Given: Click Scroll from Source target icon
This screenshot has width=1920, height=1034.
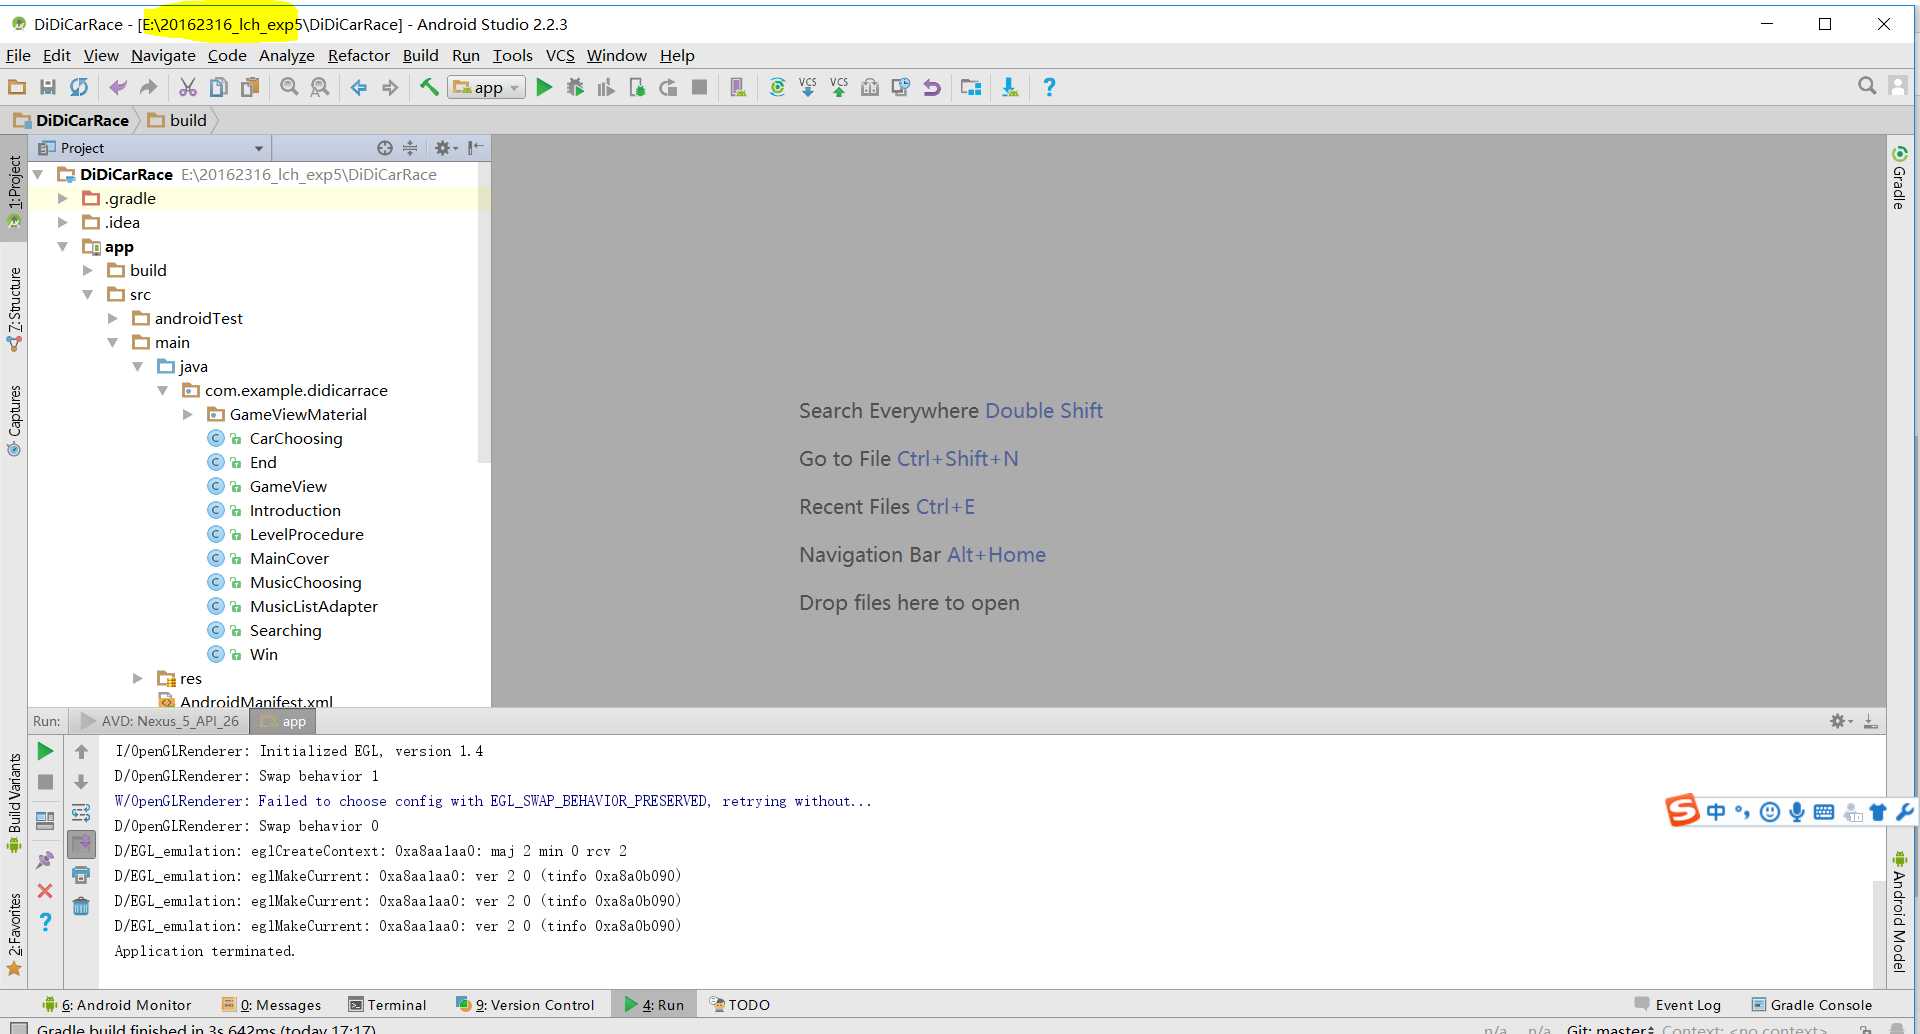Looking at the screenshot, I should pyautogui.click(x=385, y=148).
